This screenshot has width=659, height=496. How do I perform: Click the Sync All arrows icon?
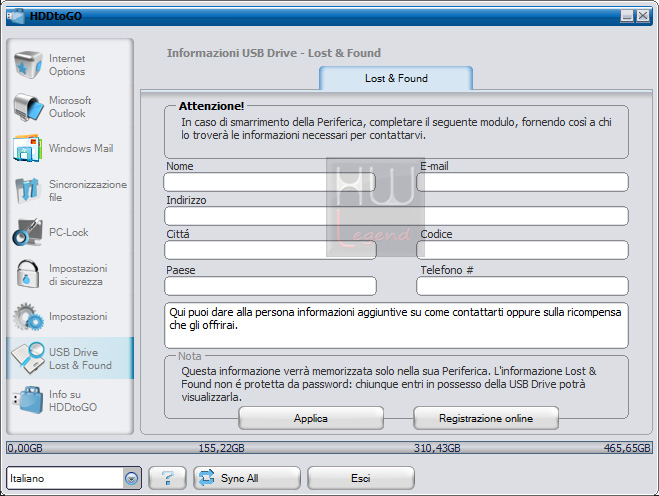coord(206,478)
